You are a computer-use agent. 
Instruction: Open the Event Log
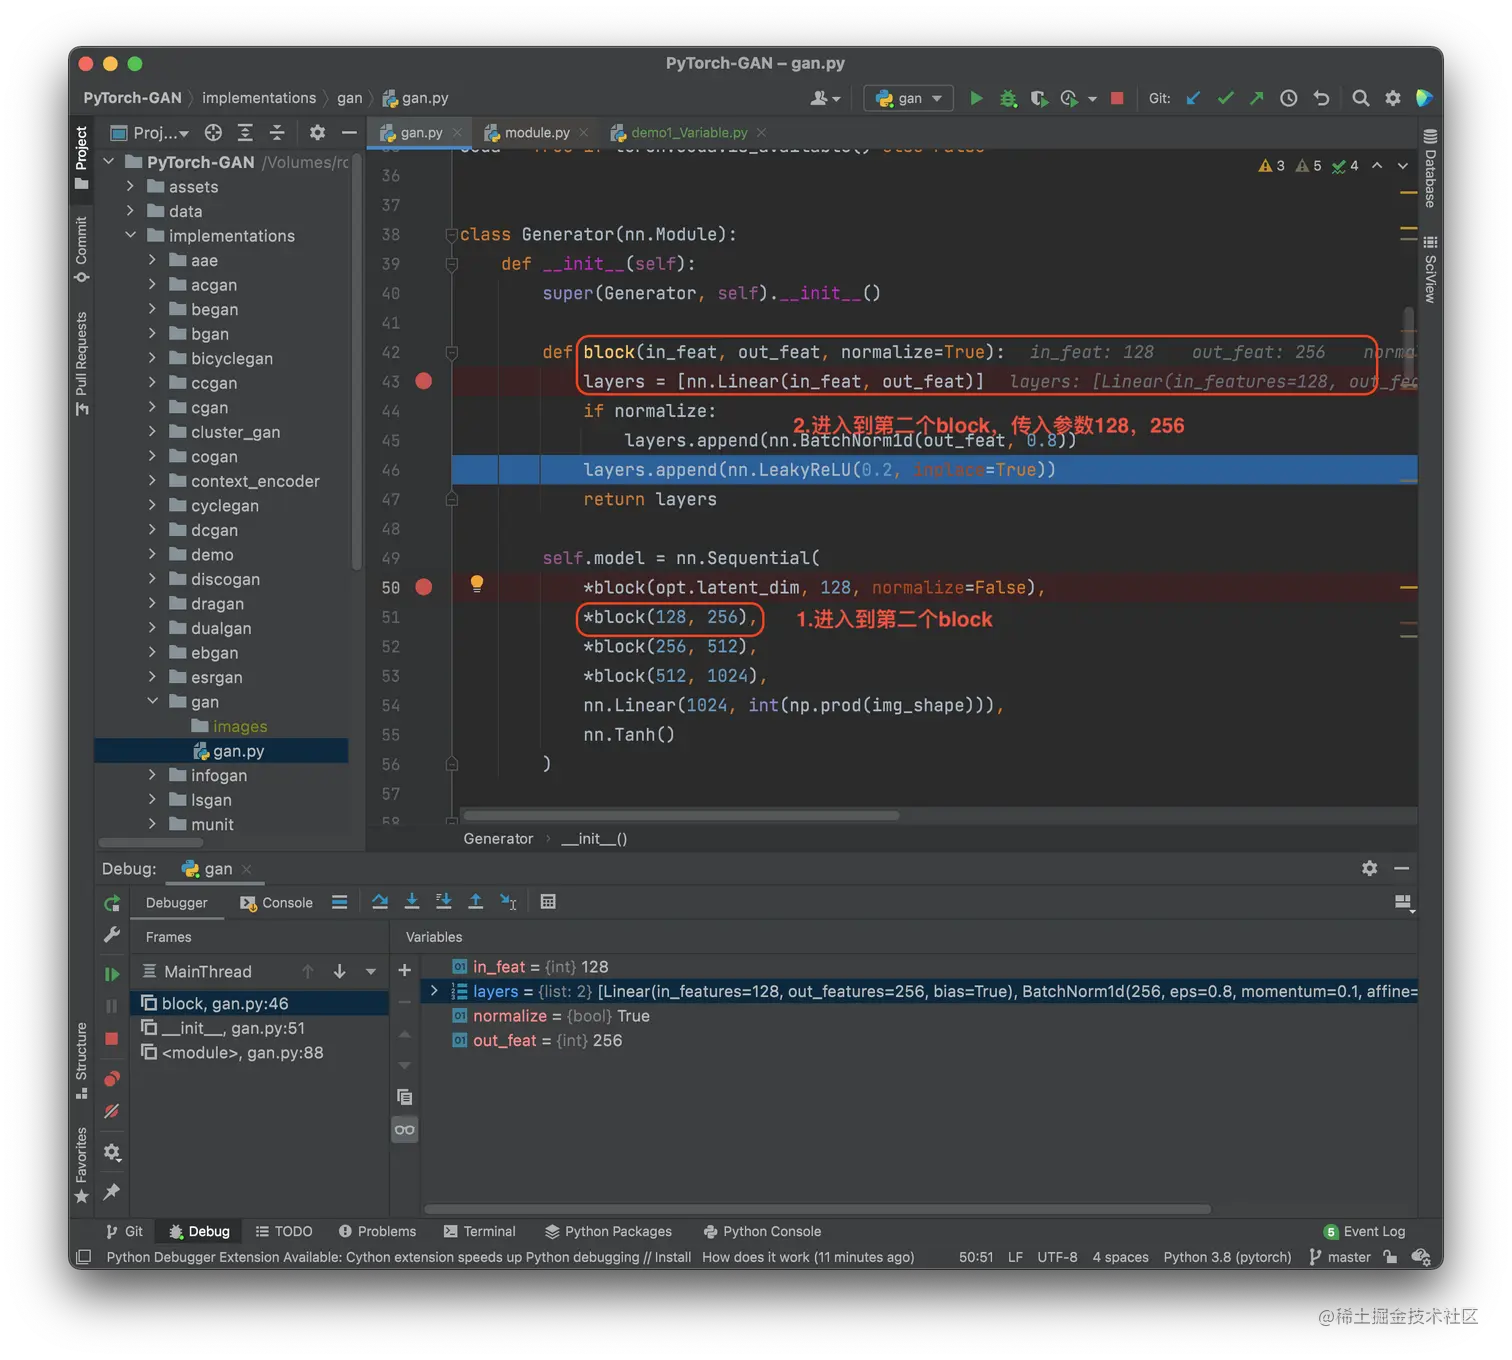click(1364, 1231)
